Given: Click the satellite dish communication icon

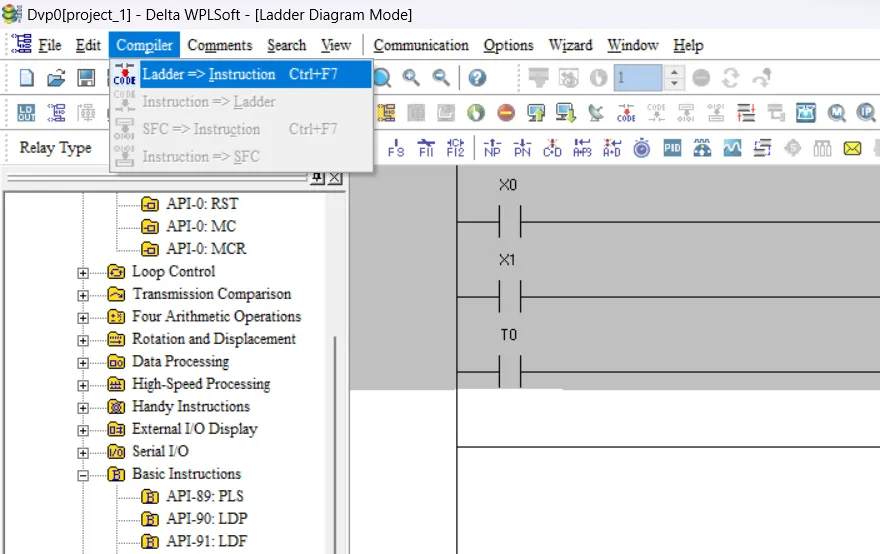Looking at the screenshot, I should (x=596, y=113).
